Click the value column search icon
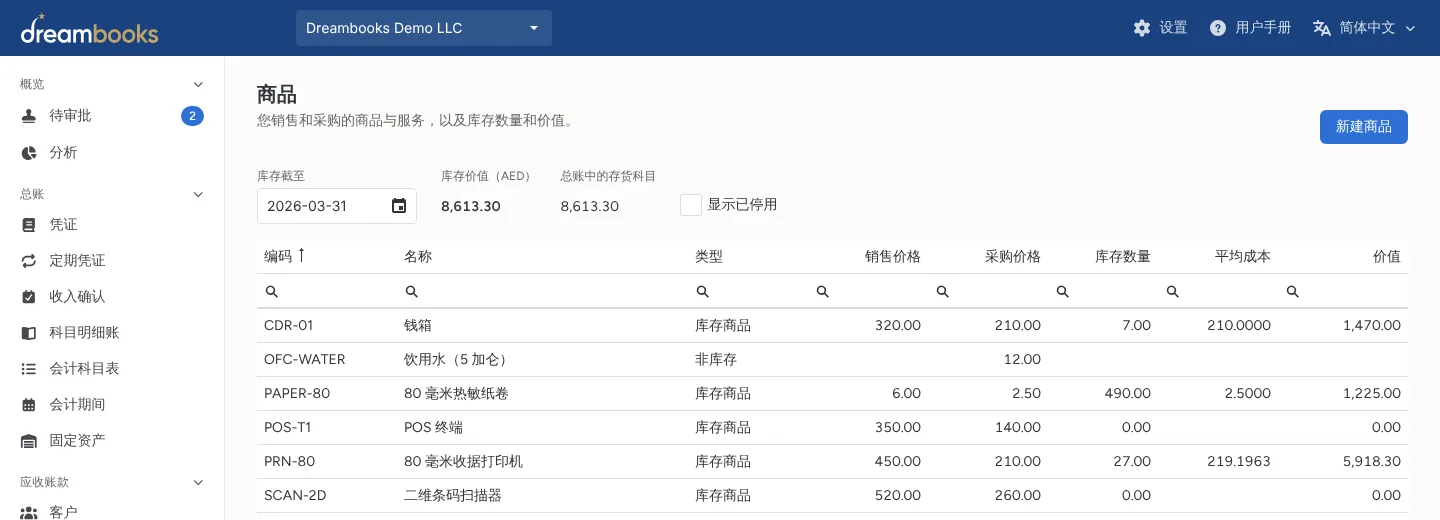 click(1292, 292)
